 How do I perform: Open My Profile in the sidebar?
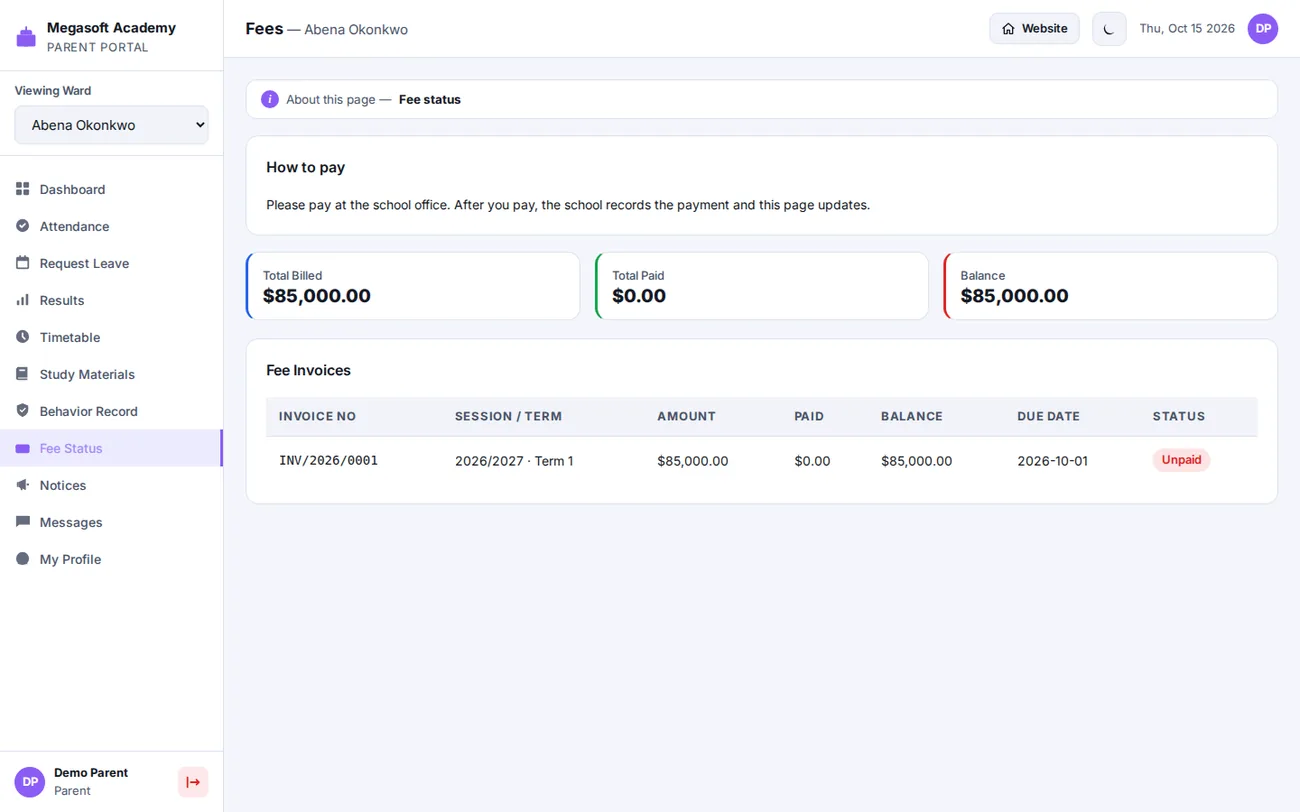[111, 559]
